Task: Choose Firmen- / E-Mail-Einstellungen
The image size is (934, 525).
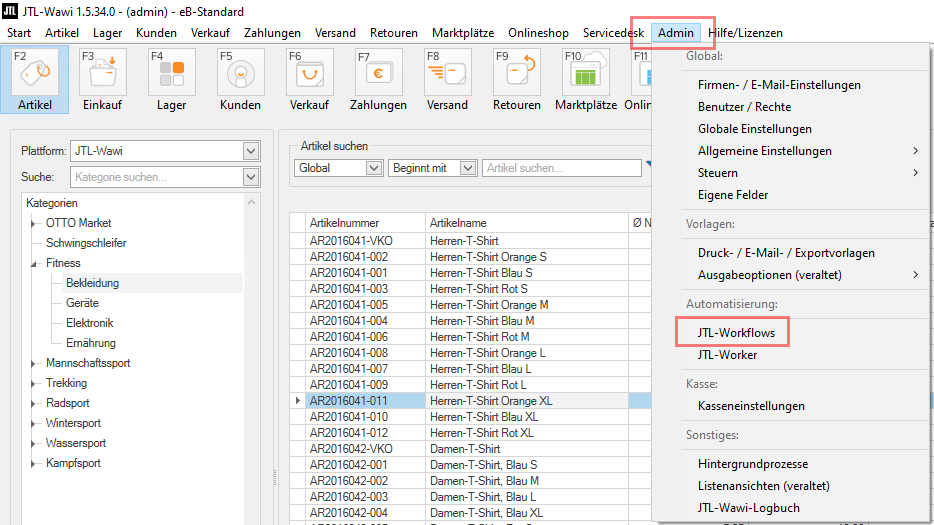Action: (x=779, y=85)
